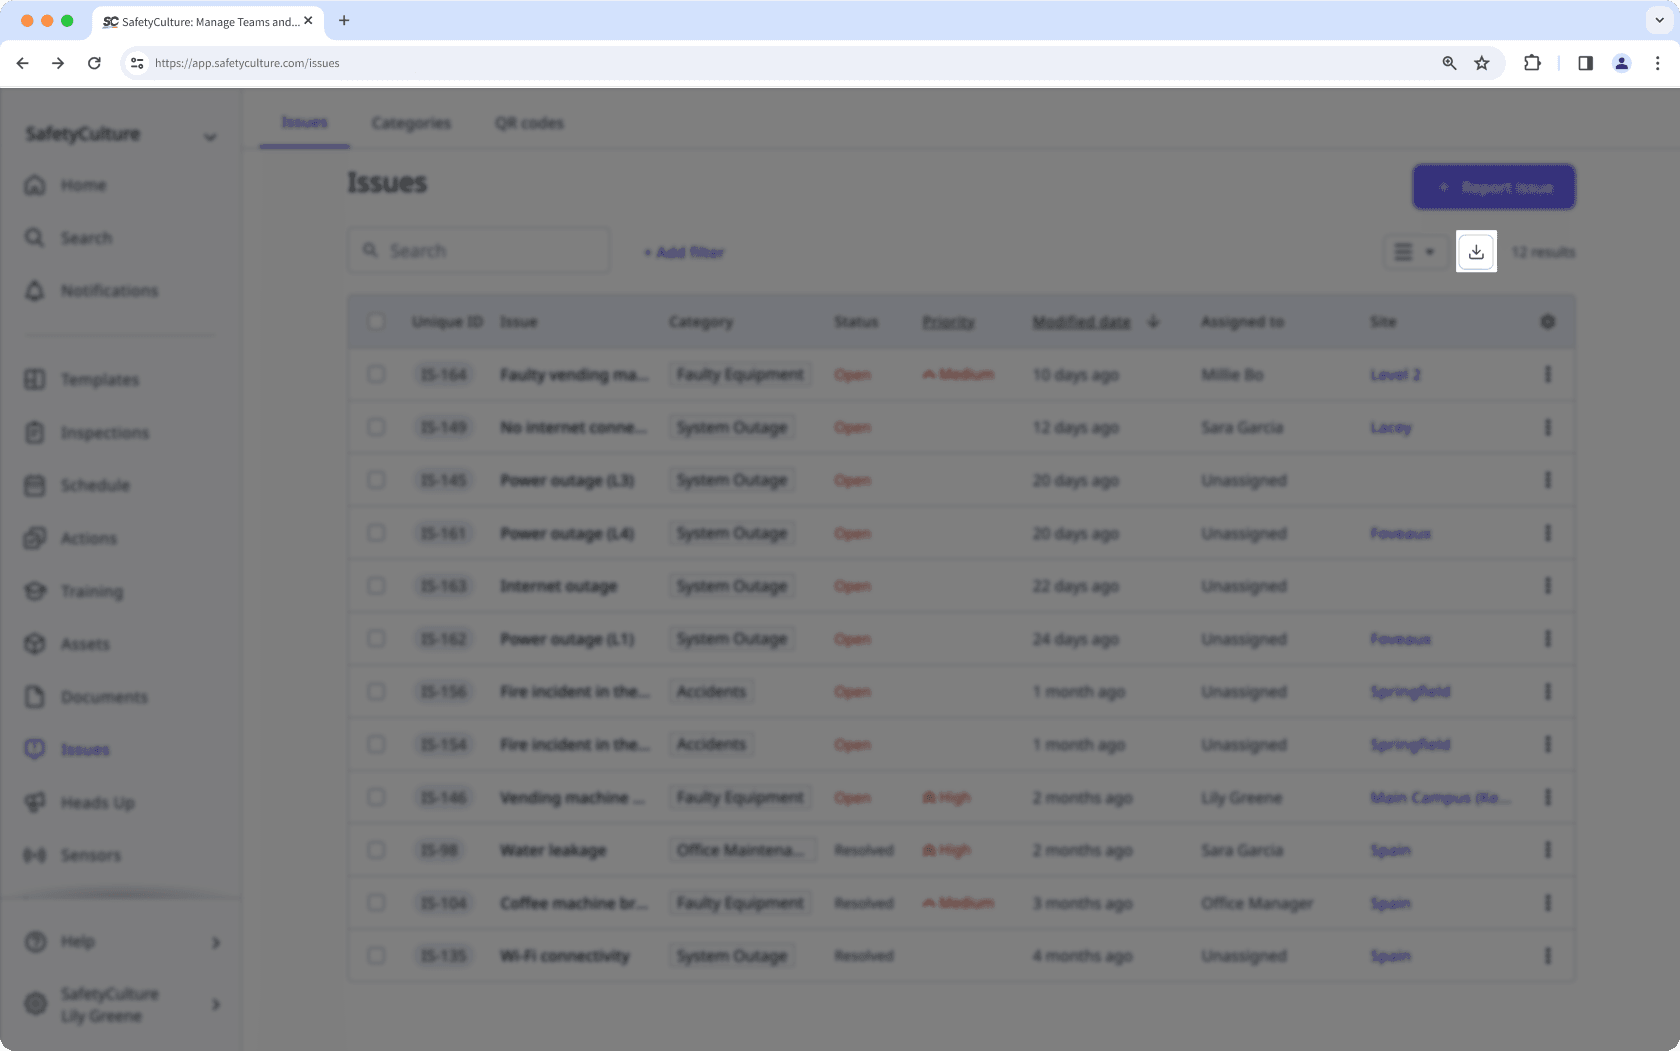This screenshot has width=1680, height=1051.
Task: Open the Inspections section
Action: [x=104, y=433]
